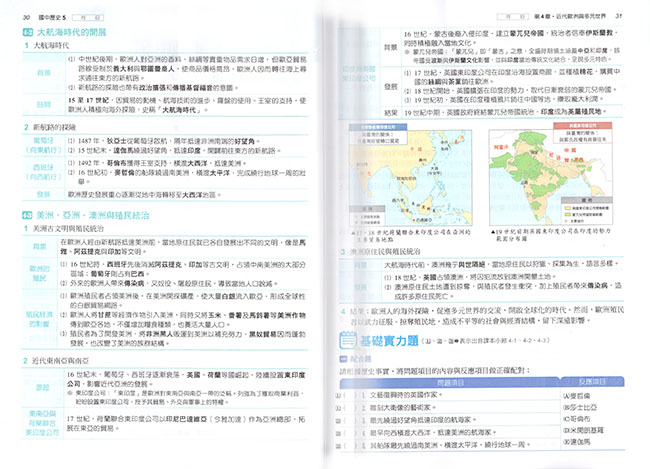The image size is (650, 469).
Task: Click the 葡萄牙 (向東航行) row label
Action: [x=44, y=145]
